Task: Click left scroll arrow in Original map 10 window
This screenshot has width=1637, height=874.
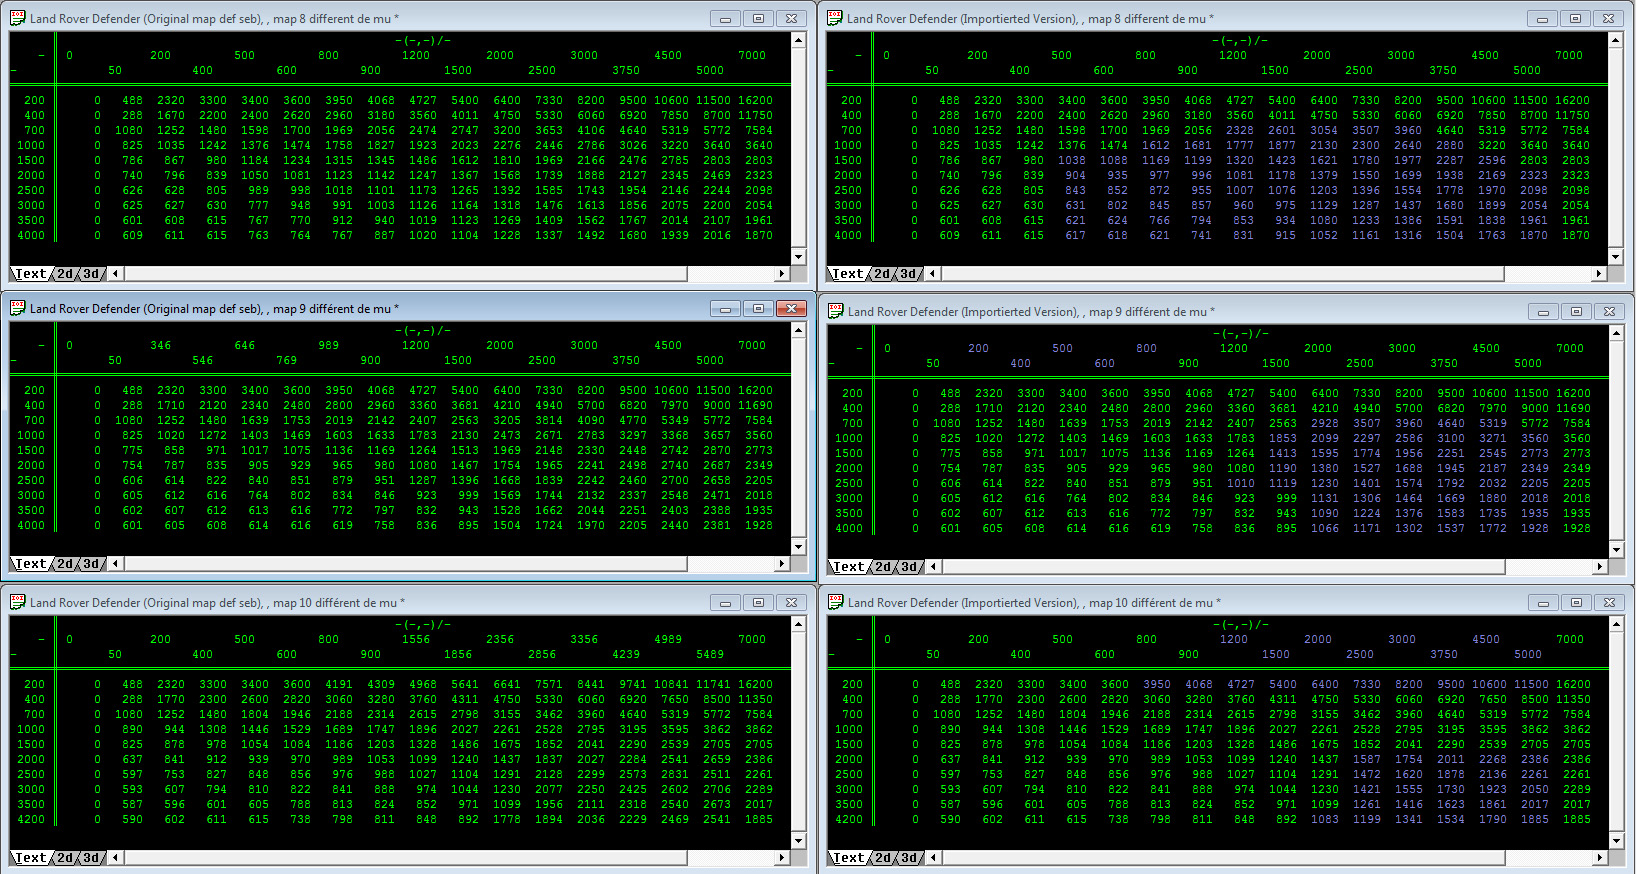Action: [x=116, y=857]
